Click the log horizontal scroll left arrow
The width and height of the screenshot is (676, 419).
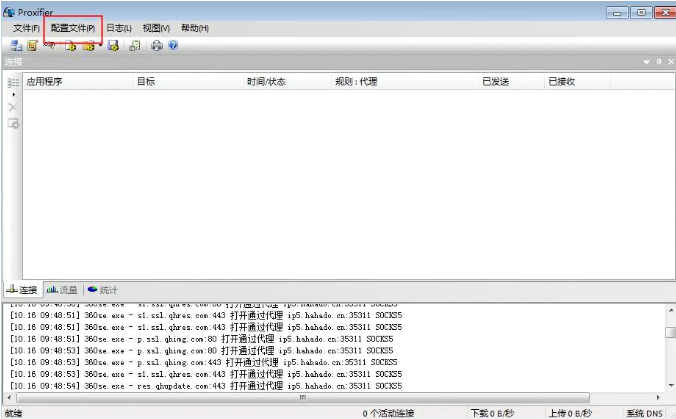(9, 397)
